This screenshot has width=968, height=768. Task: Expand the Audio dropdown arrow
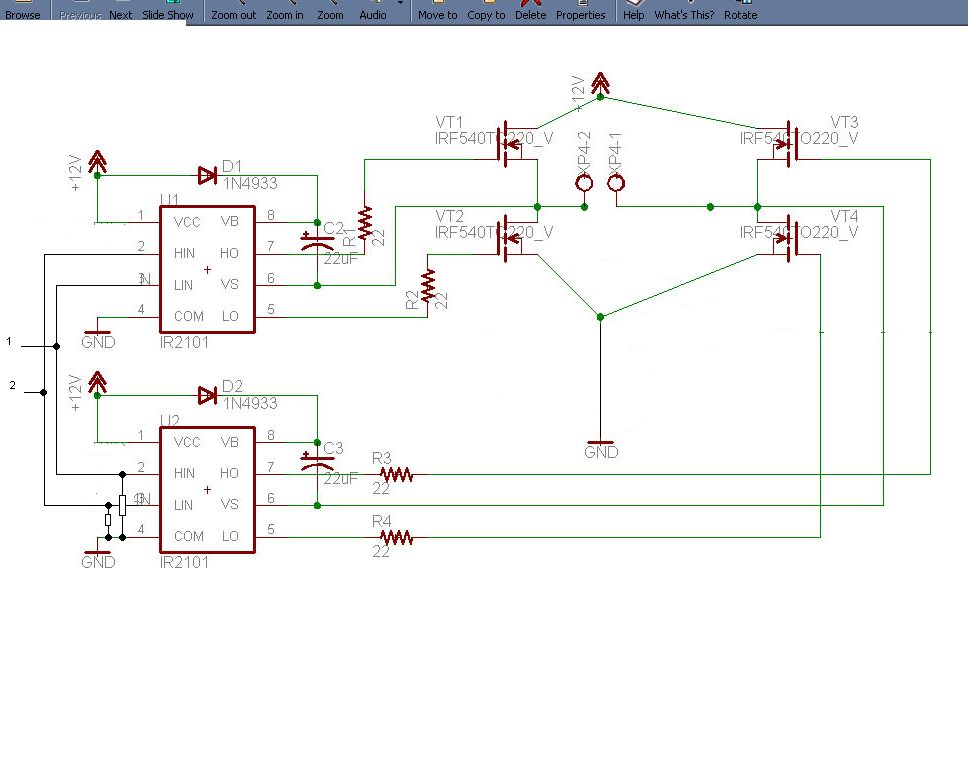pos(400,5)
